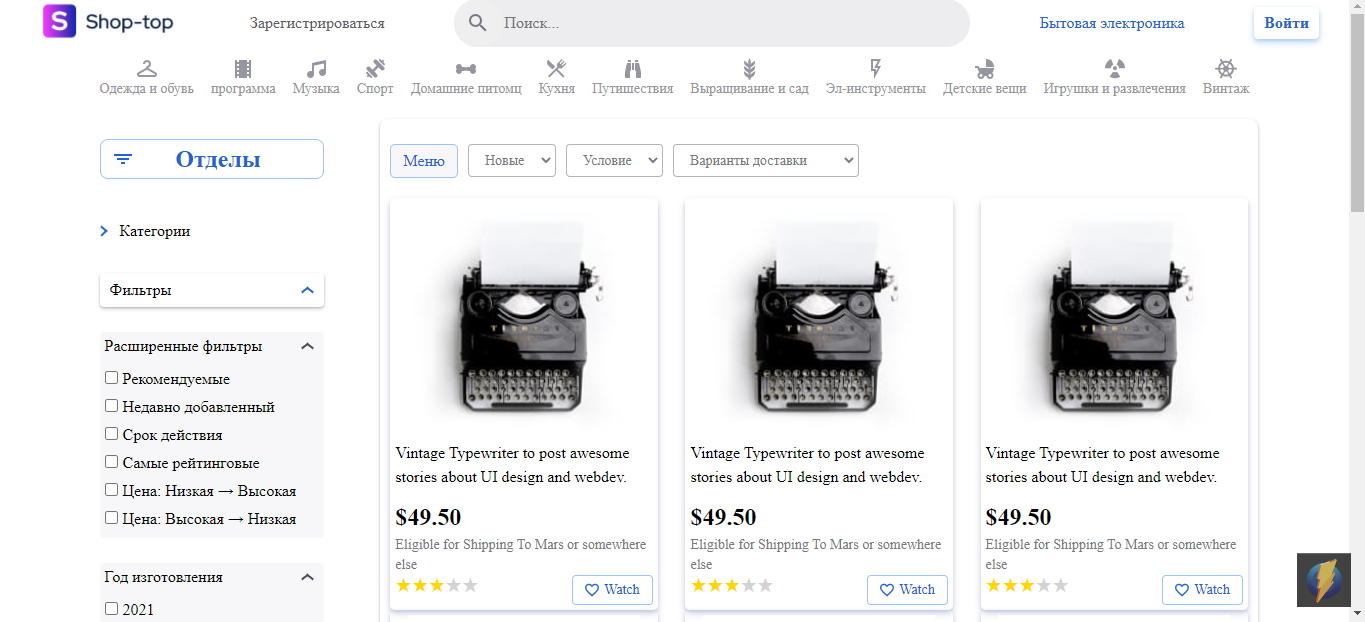
Task: Click the star rating on third typewriter card
Action: tap(1027, 585)
